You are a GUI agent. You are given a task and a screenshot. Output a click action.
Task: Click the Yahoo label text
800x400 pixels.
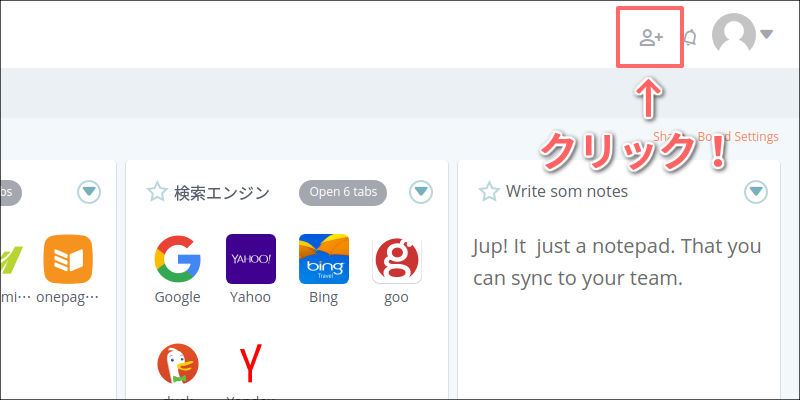[250, 297]
